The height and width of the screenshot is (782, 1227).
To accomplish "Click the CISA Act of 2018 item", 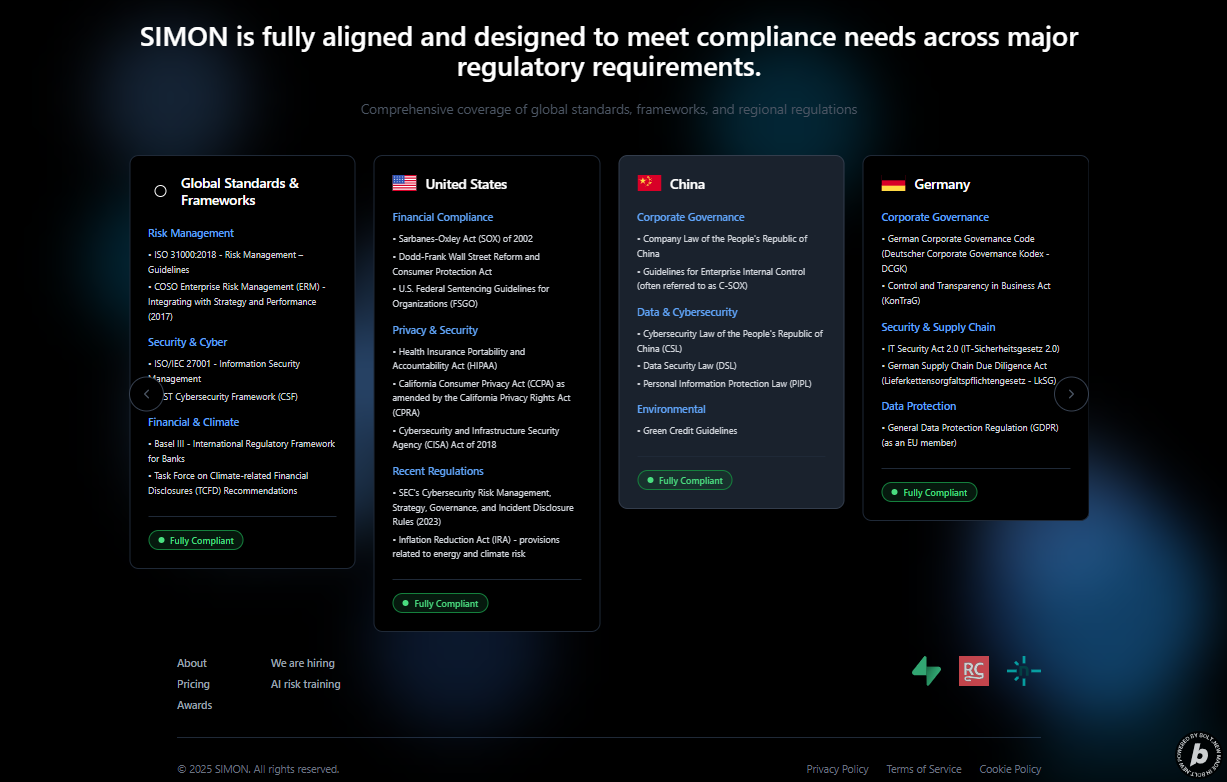I will 476,438.
